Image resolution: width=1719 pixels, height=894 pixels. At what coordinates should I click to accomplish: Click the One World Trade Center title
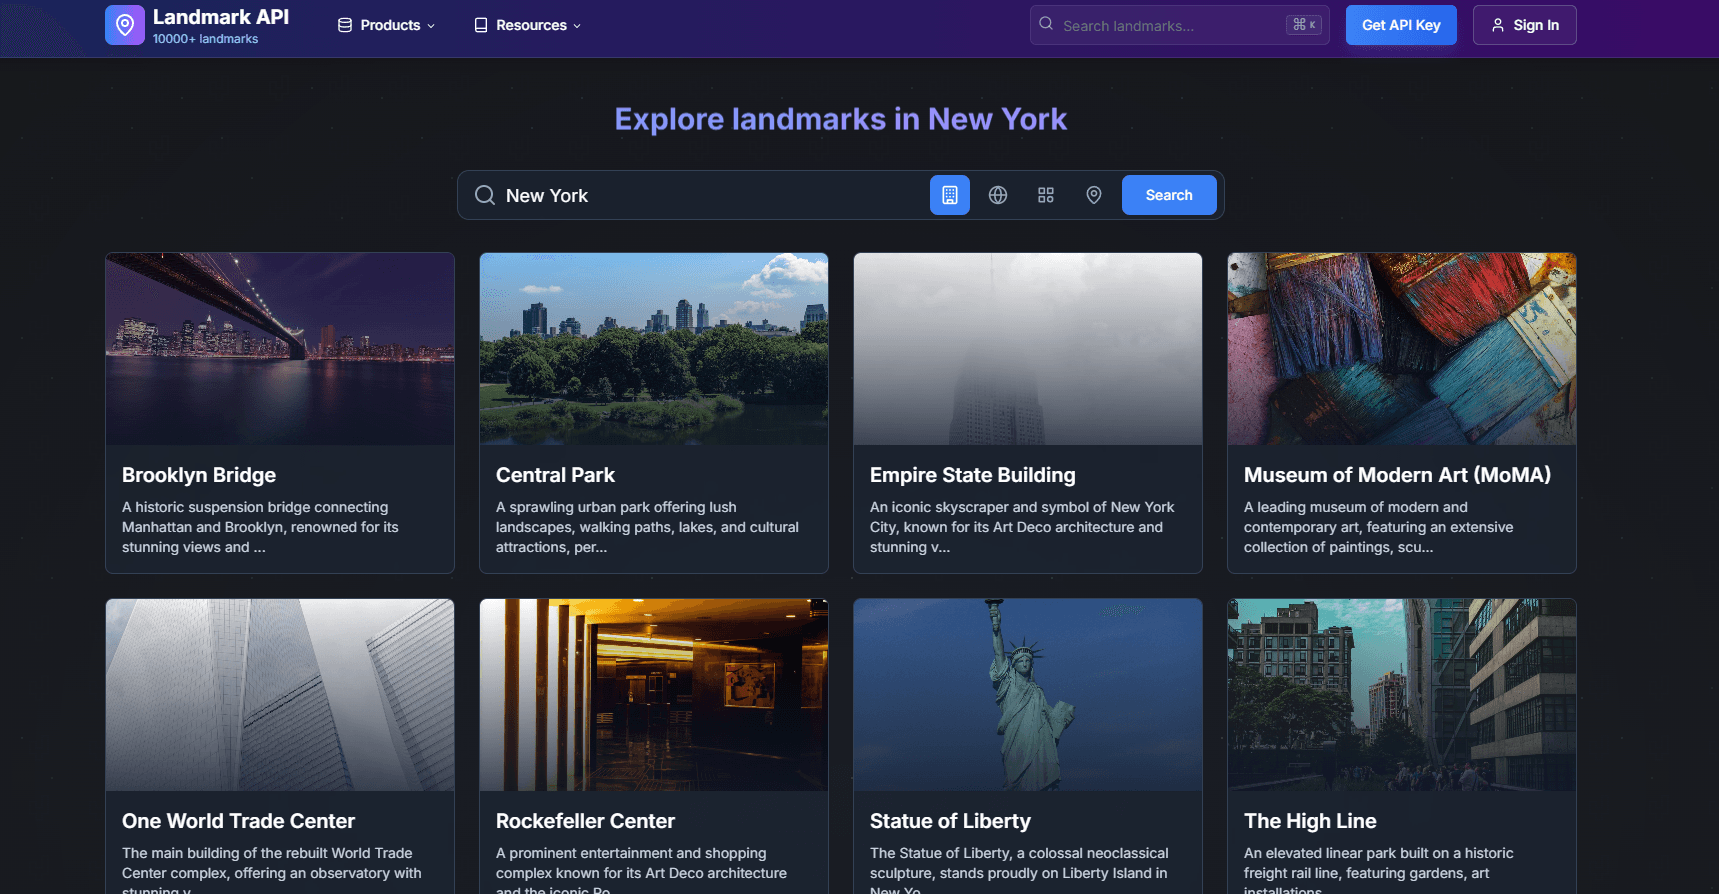[x=238, y=821]
